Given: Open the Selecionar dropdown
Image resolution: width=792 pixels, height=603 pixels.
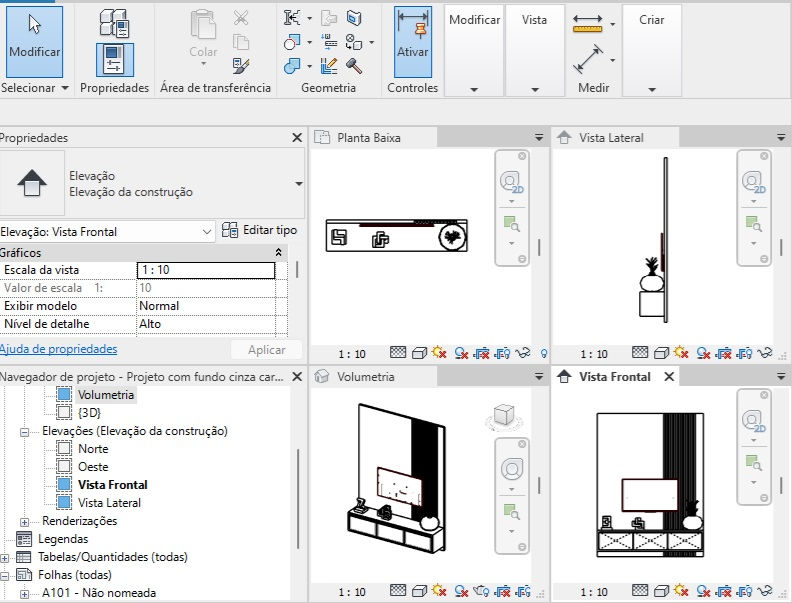Looking at the screenshot, I should point(34,87).
